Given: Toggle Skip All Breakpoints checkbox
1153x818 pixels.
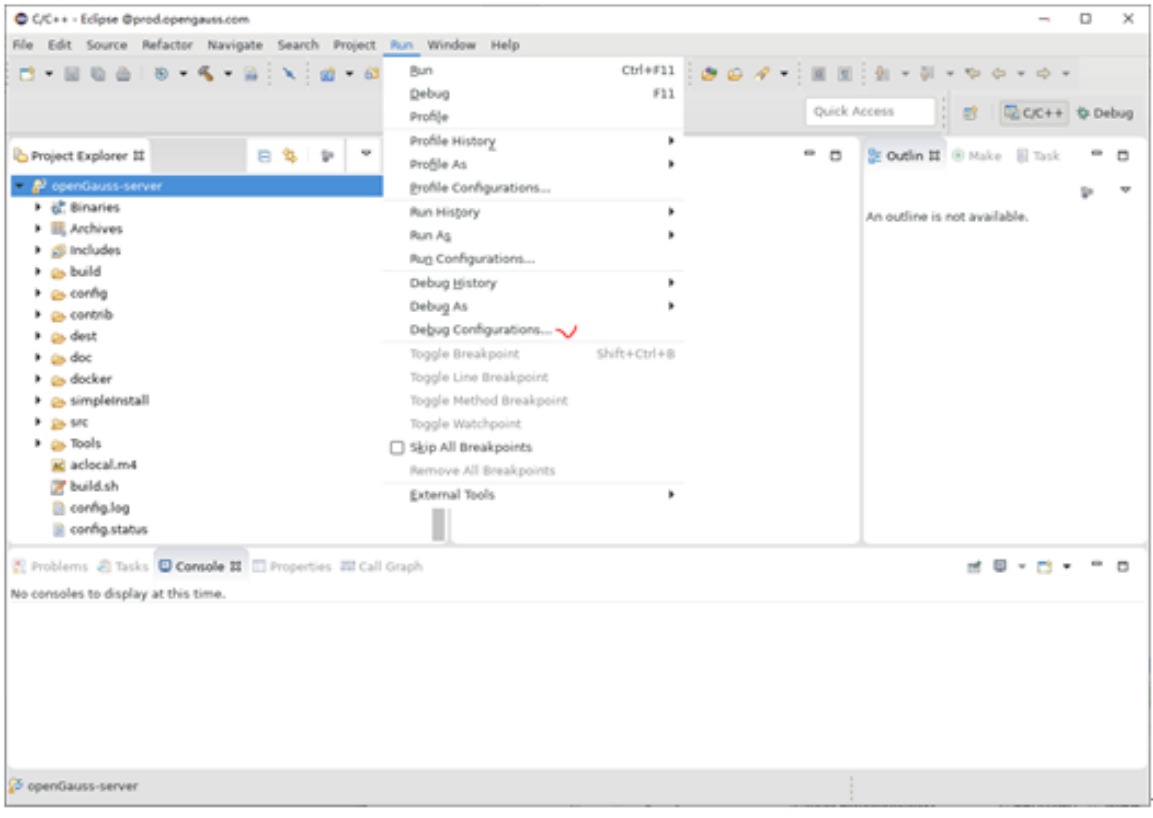Looking at the screenshot, I should point(397,447).
